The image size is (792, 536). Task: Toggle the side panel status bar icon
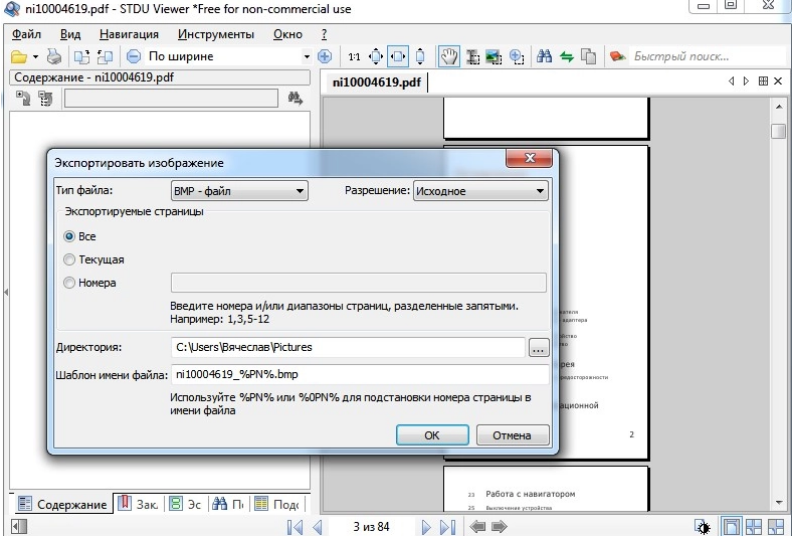(19, 527)
